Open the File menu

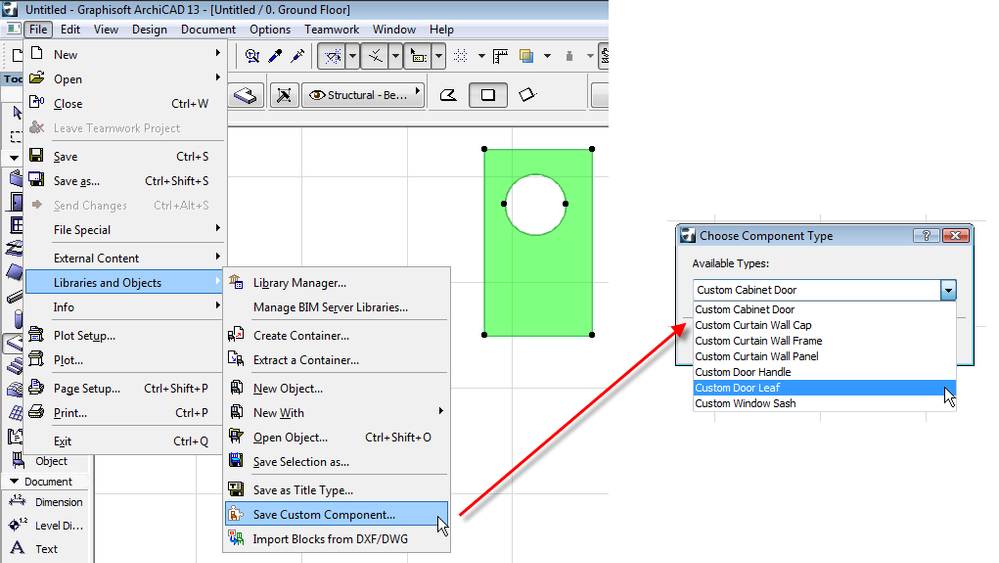coord(38,29)
